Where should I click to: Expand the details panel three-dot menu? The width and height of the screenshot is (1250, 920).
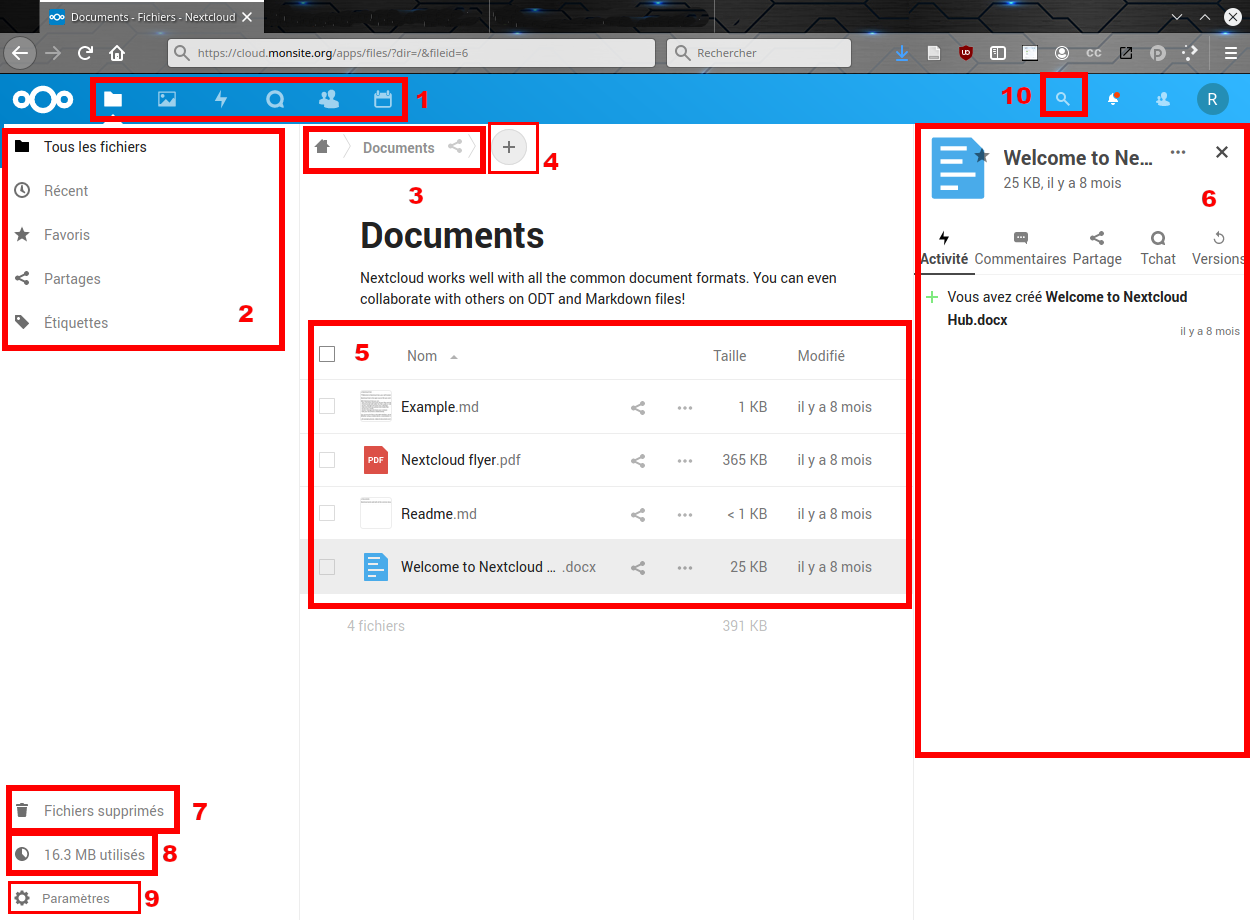pyautogui.click(x=1178, y=152)
